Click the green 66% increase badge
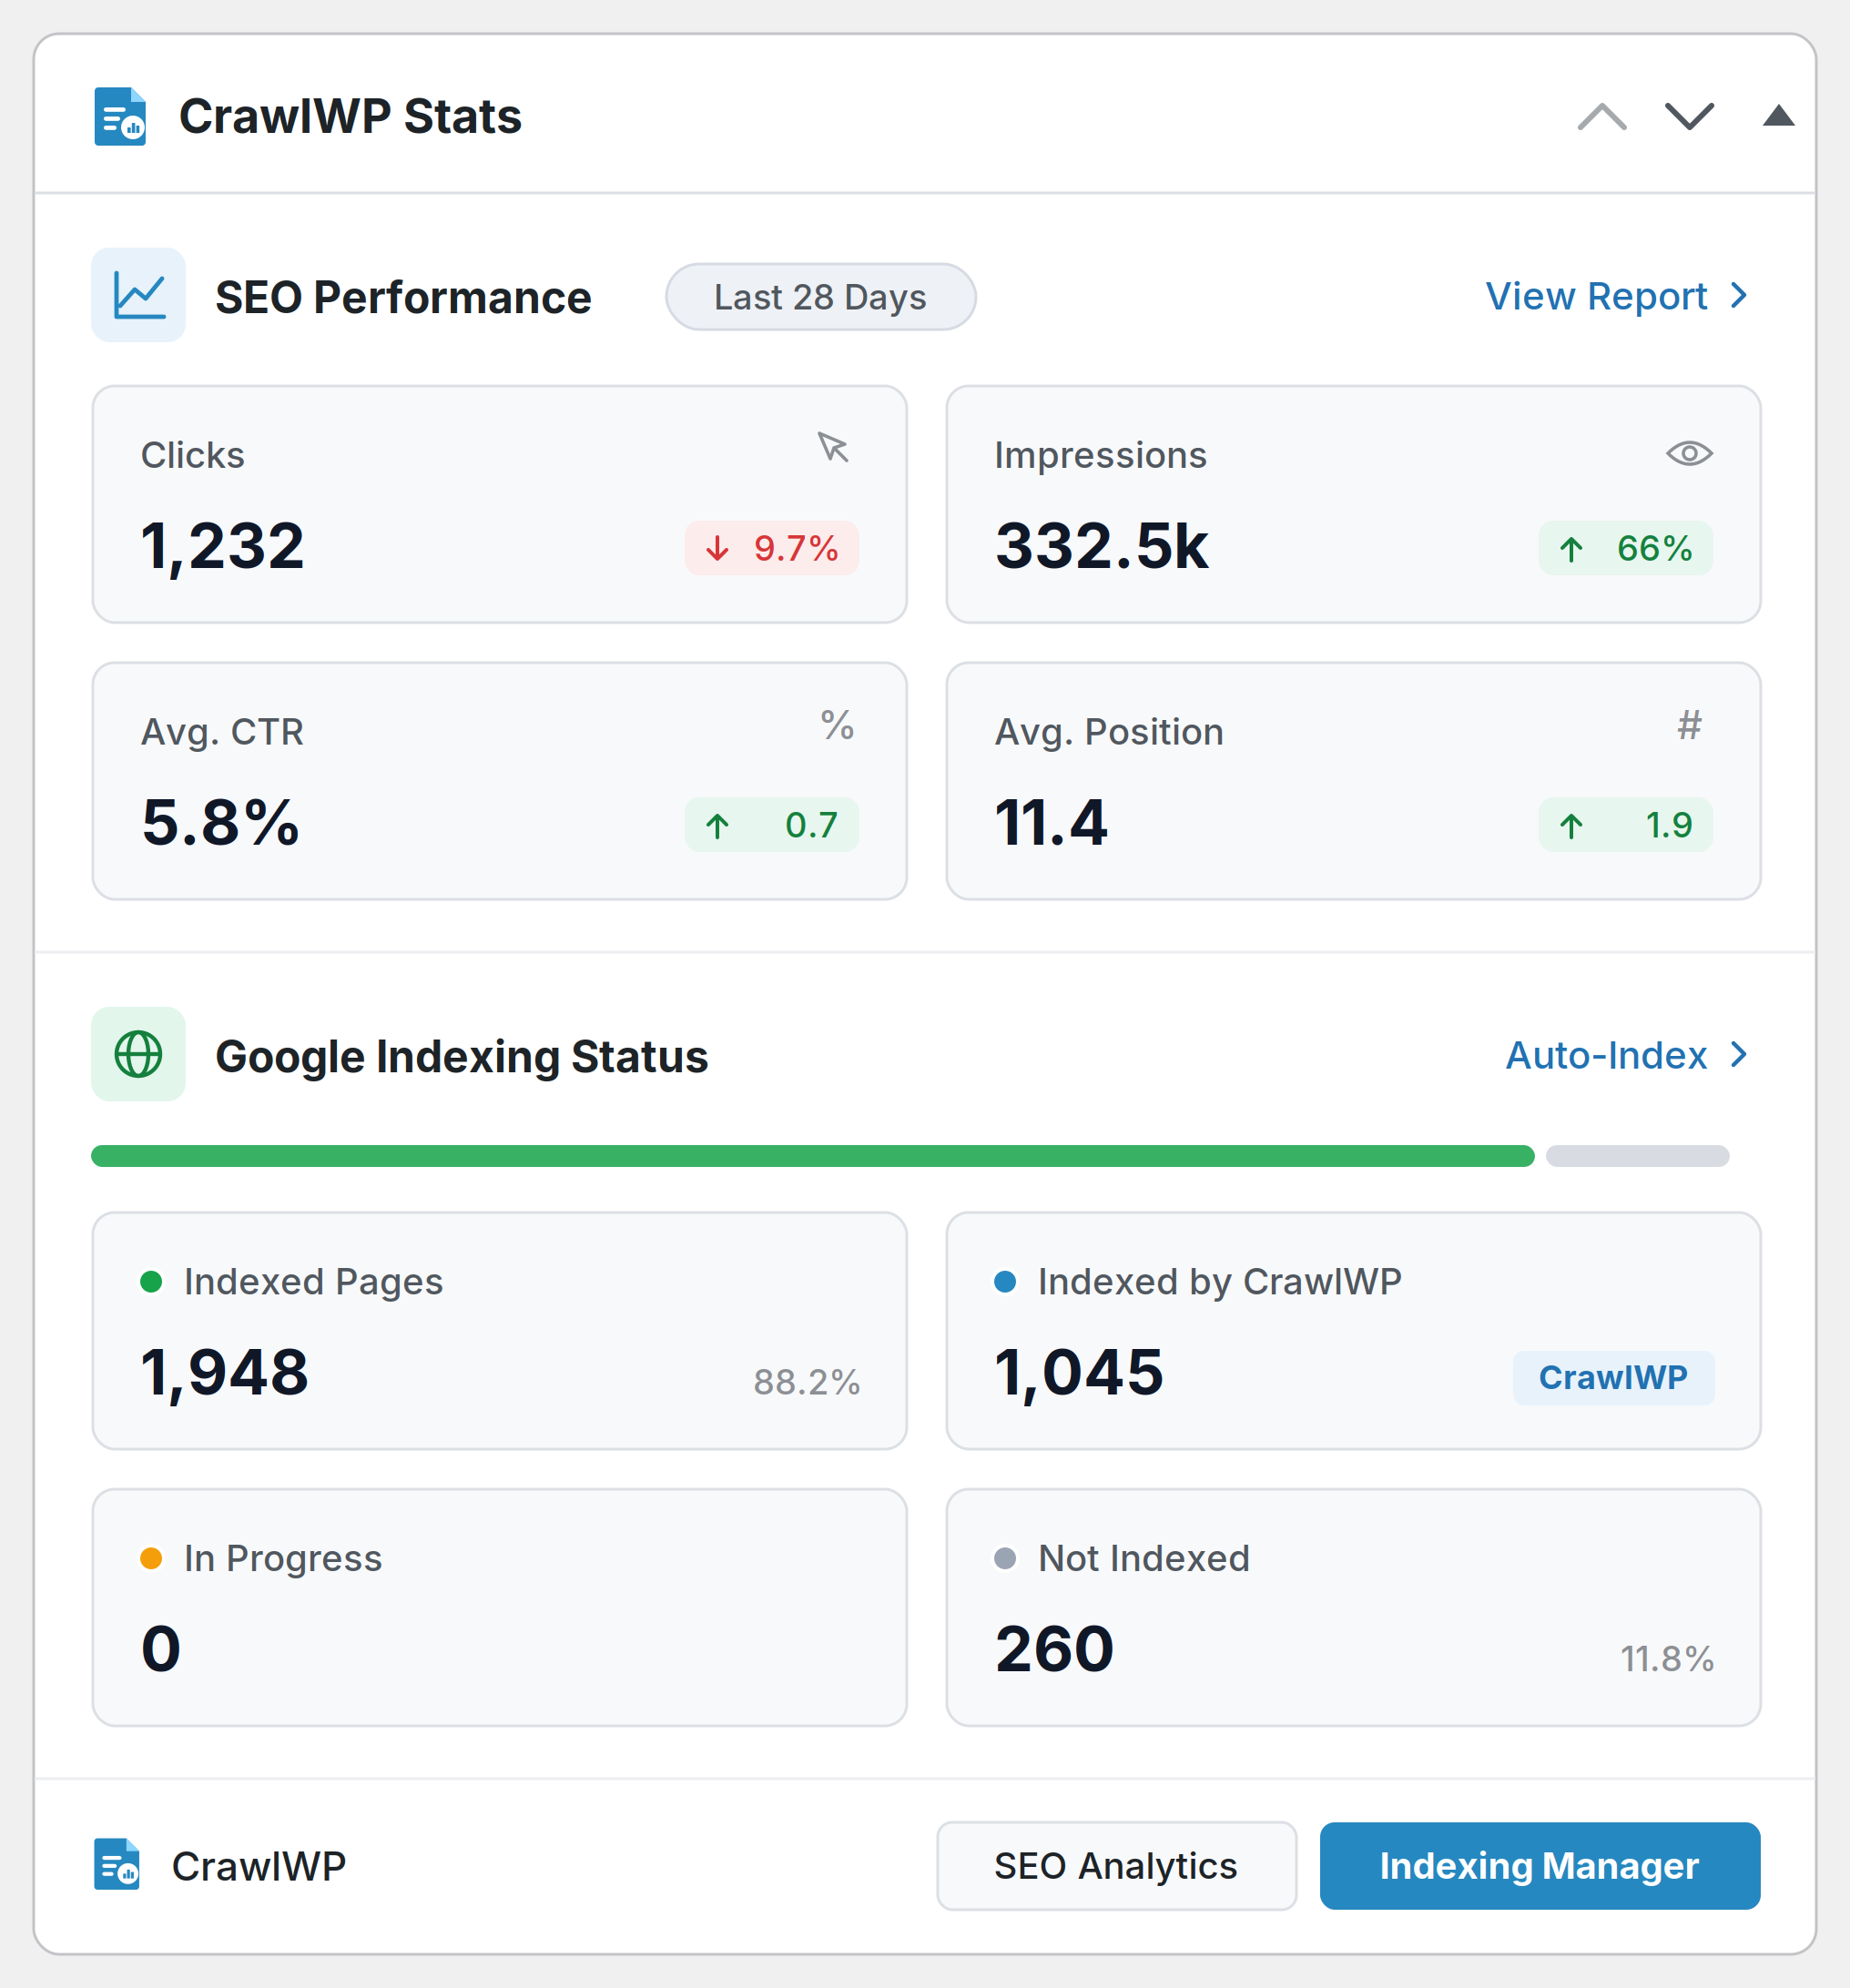Viewport: 1850px width, 1988px height. 1625,548
